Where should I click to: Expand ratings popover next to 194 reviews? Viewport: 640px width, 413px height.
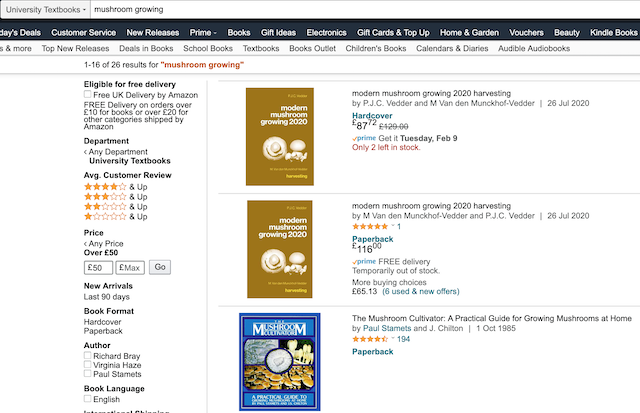click(393, 339)
